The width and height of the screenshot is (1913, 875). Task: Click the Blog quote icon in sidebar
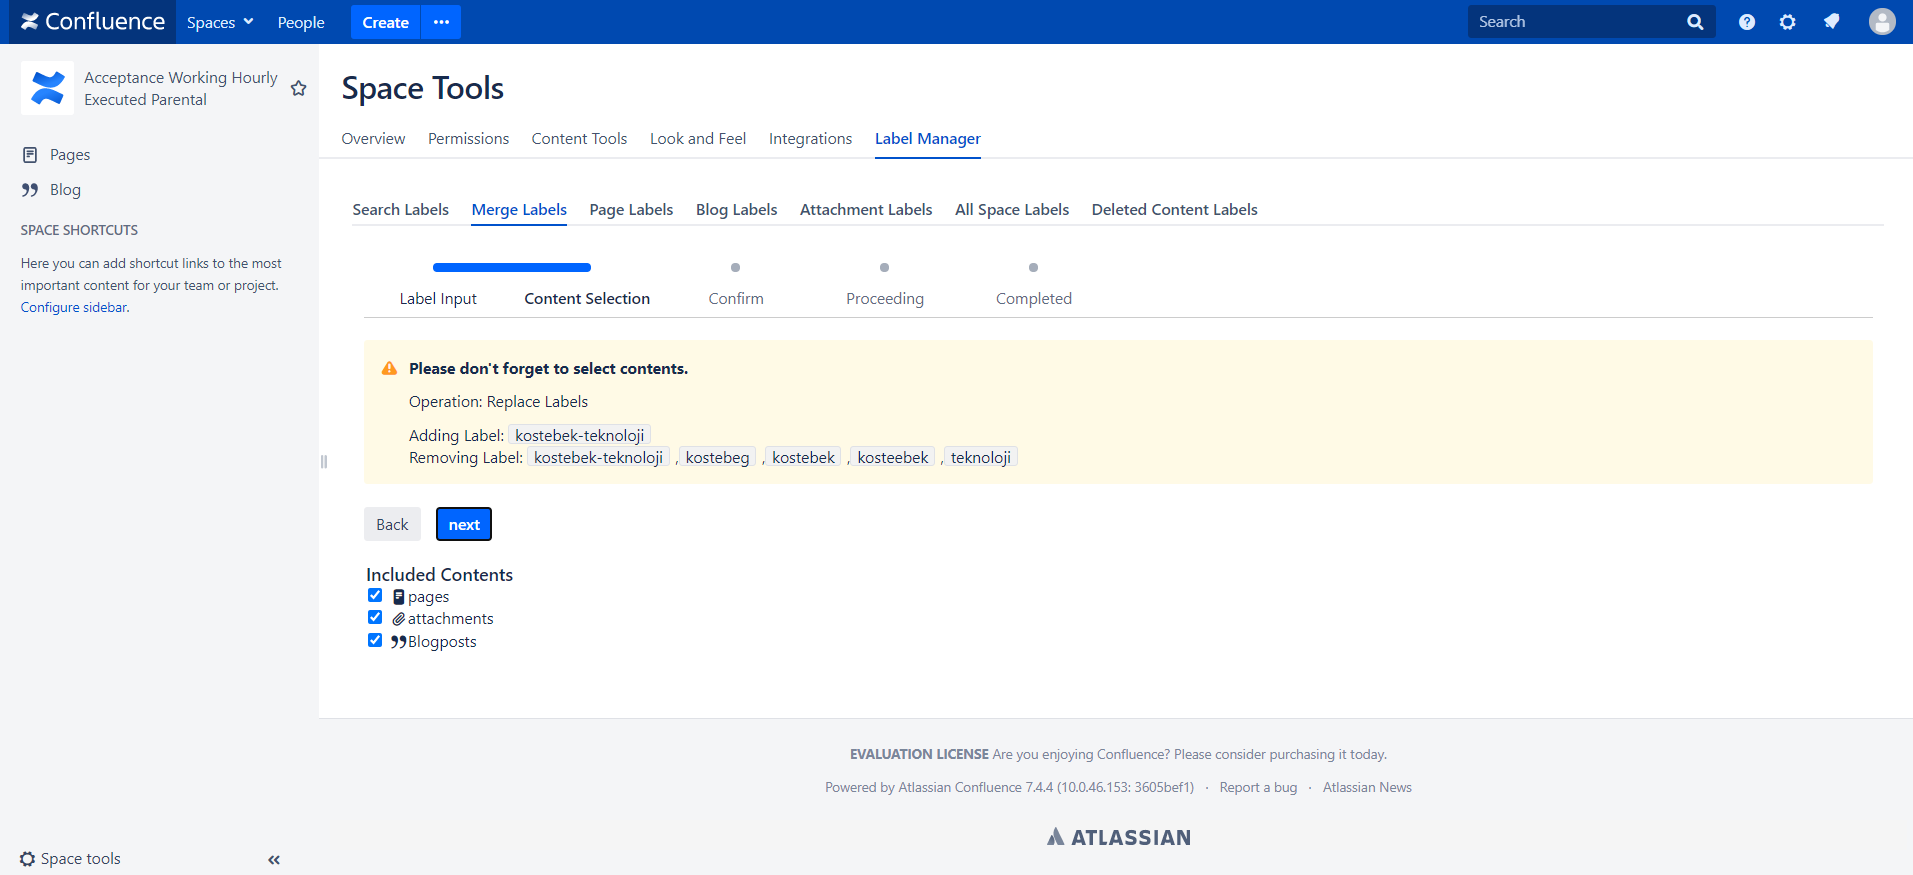(30, 190)
